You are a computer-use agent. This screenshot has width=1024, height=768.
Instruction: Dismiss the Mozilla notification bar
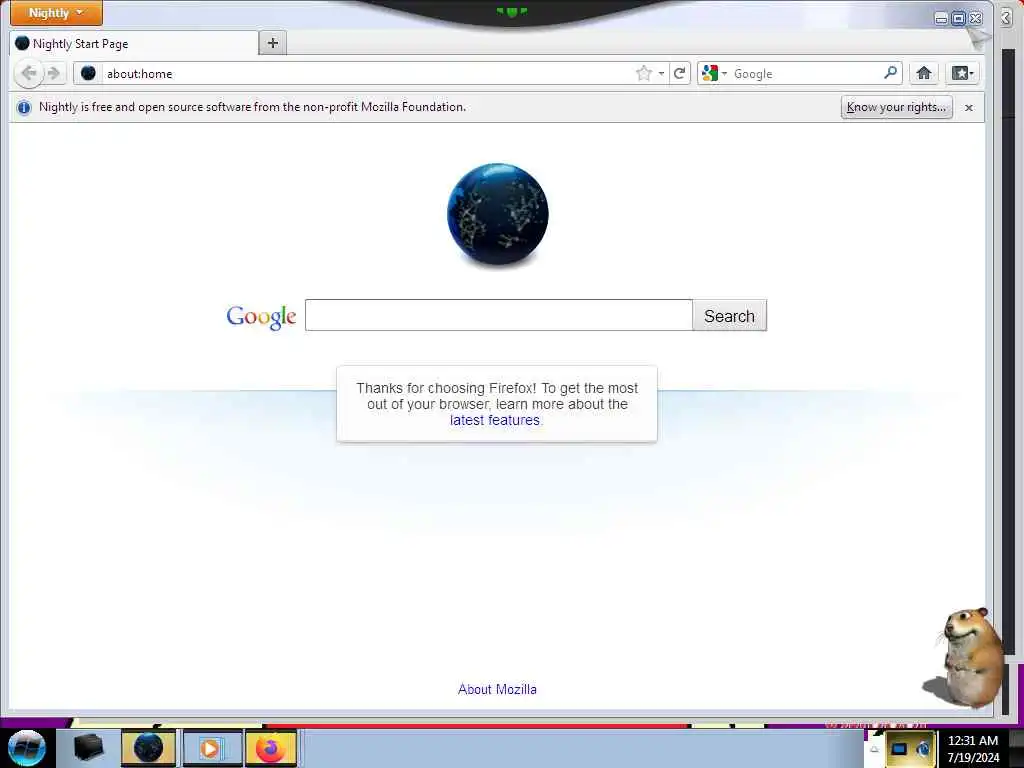pyautogui.click(x=969, y=107)
